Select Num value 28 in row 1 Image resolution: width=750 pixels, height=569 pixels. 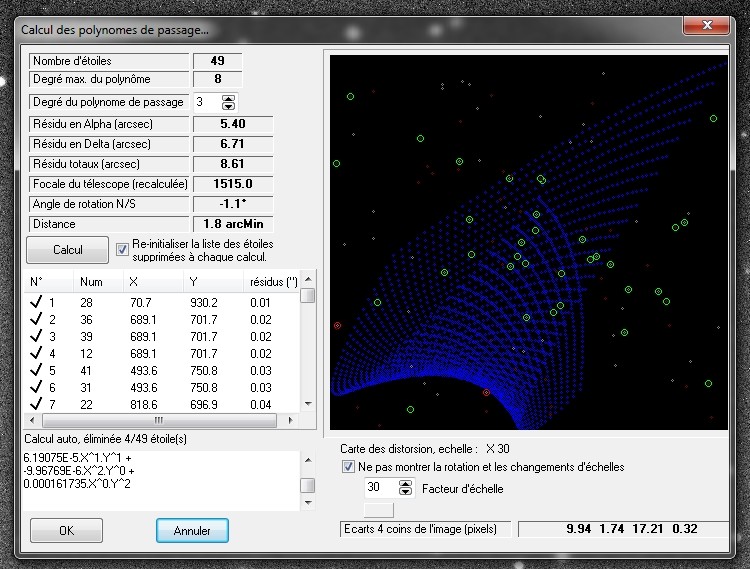pos(87,303)
